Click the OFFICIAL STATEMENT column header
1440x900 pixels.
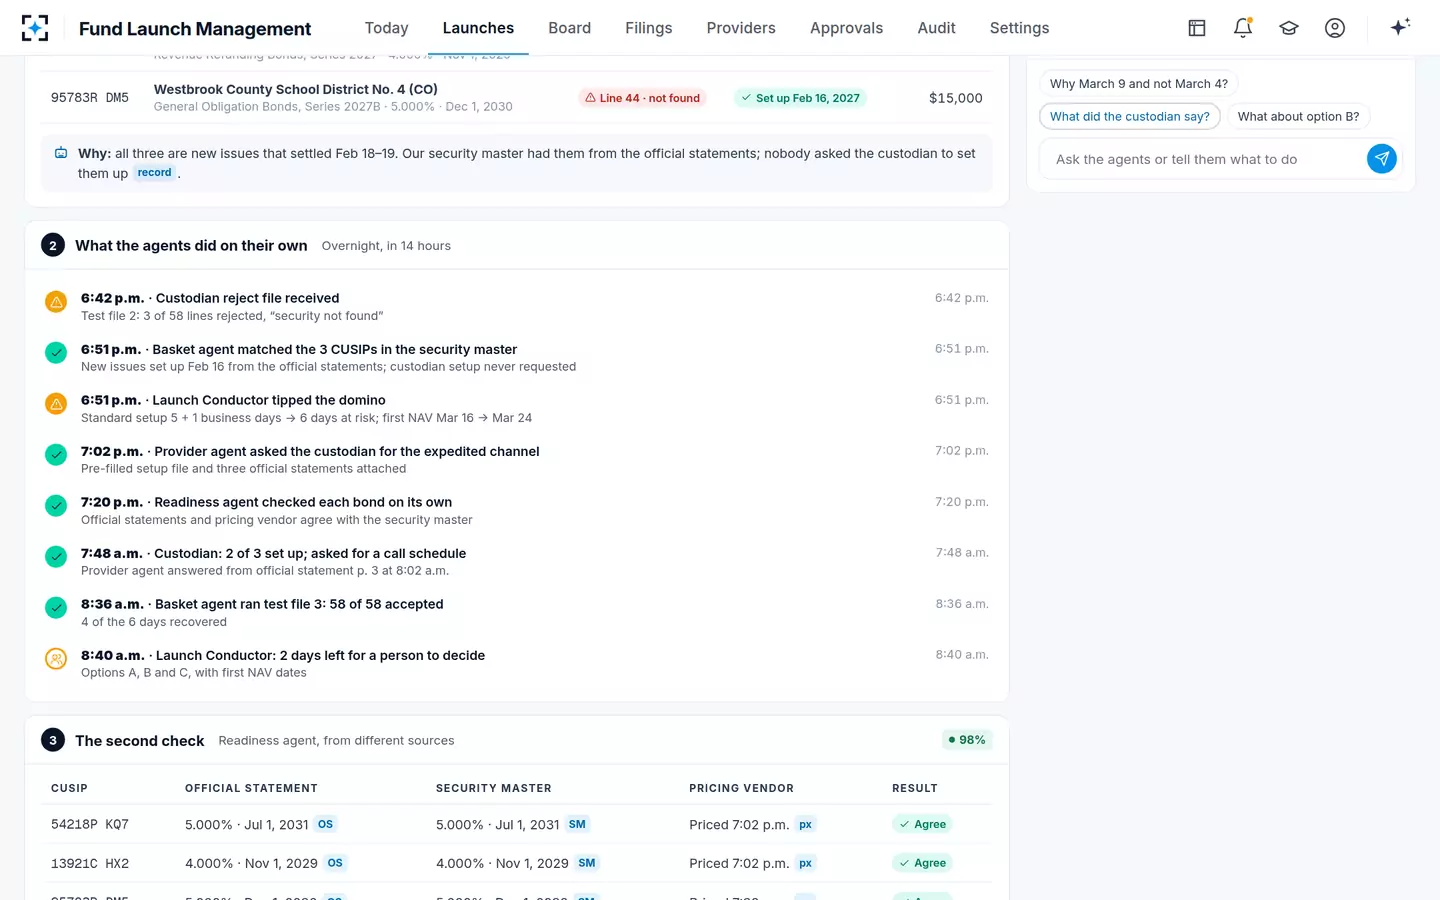tap(251, 788)
